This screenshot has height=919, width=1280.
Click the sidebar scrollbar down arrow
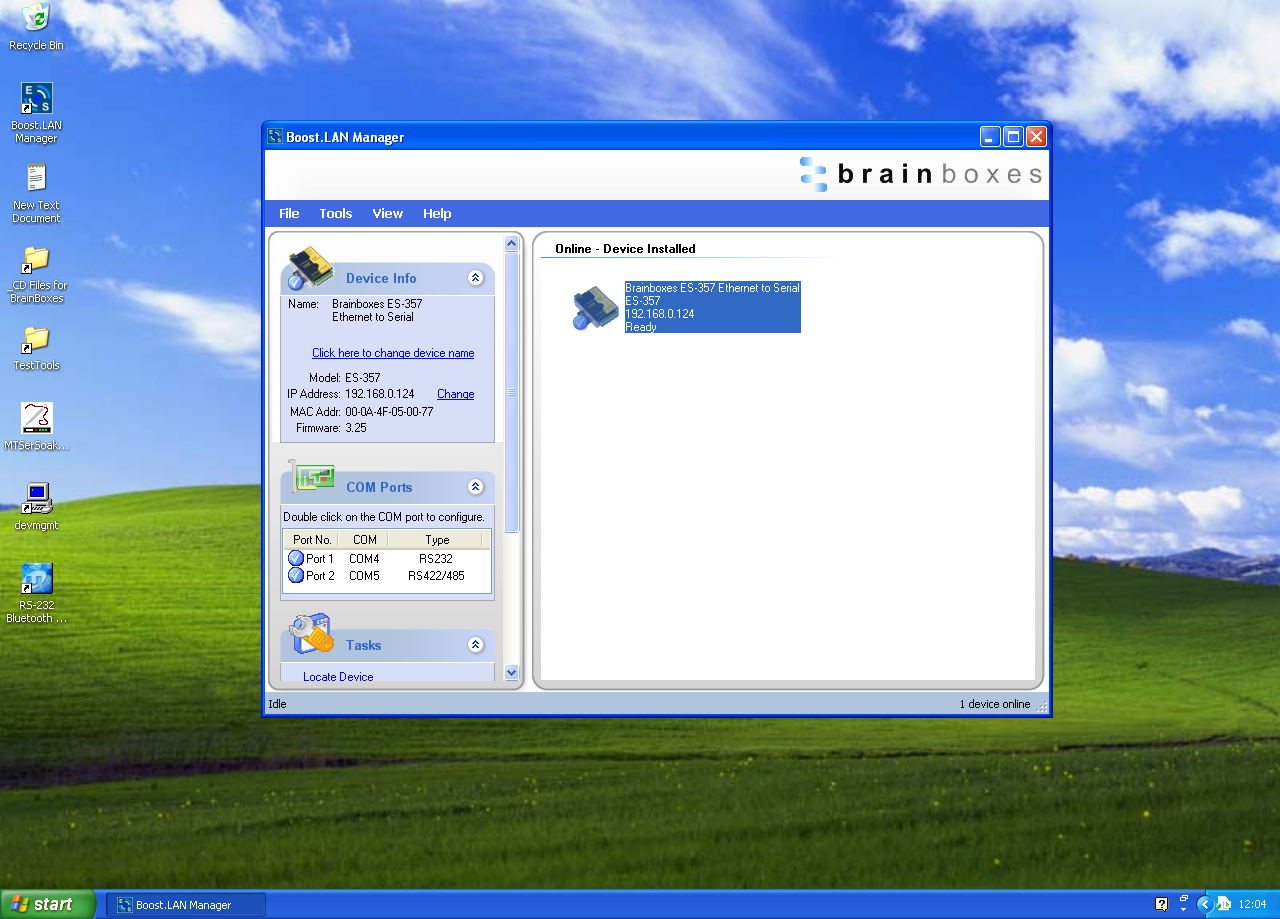(x=511, y=673)
